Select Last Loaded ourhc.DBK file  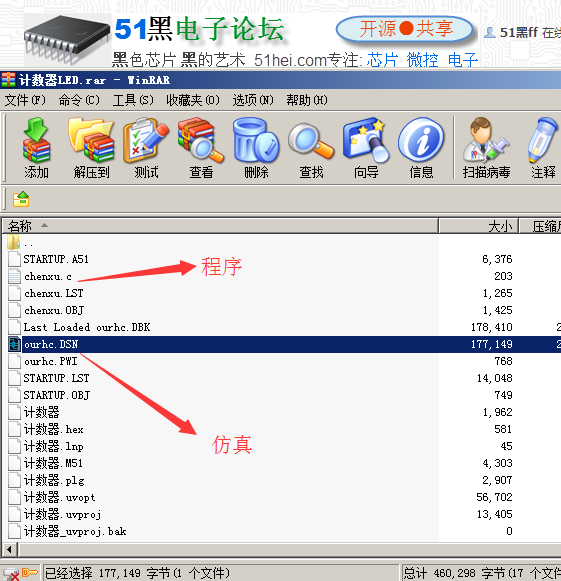click(87, 327)
